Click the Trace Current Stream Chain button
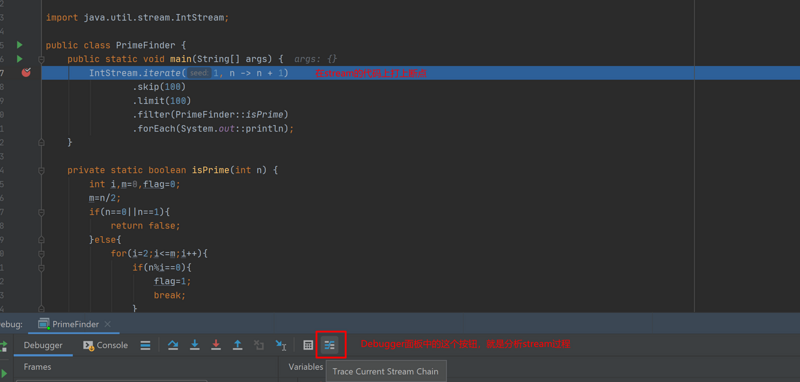Viewport: 800px width, 382px height. pyautogui.click(x=330, y=345)
